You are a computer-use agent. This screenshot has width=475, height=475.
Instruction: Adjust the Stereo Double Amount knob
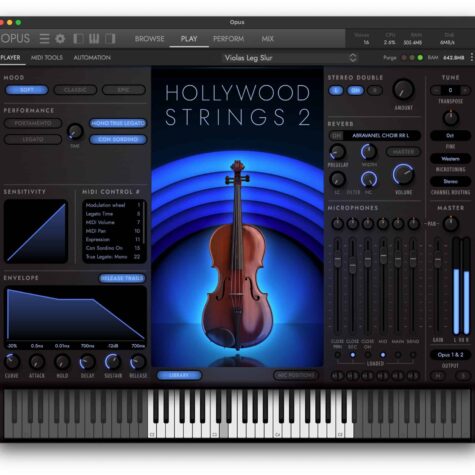coord(403,90)
